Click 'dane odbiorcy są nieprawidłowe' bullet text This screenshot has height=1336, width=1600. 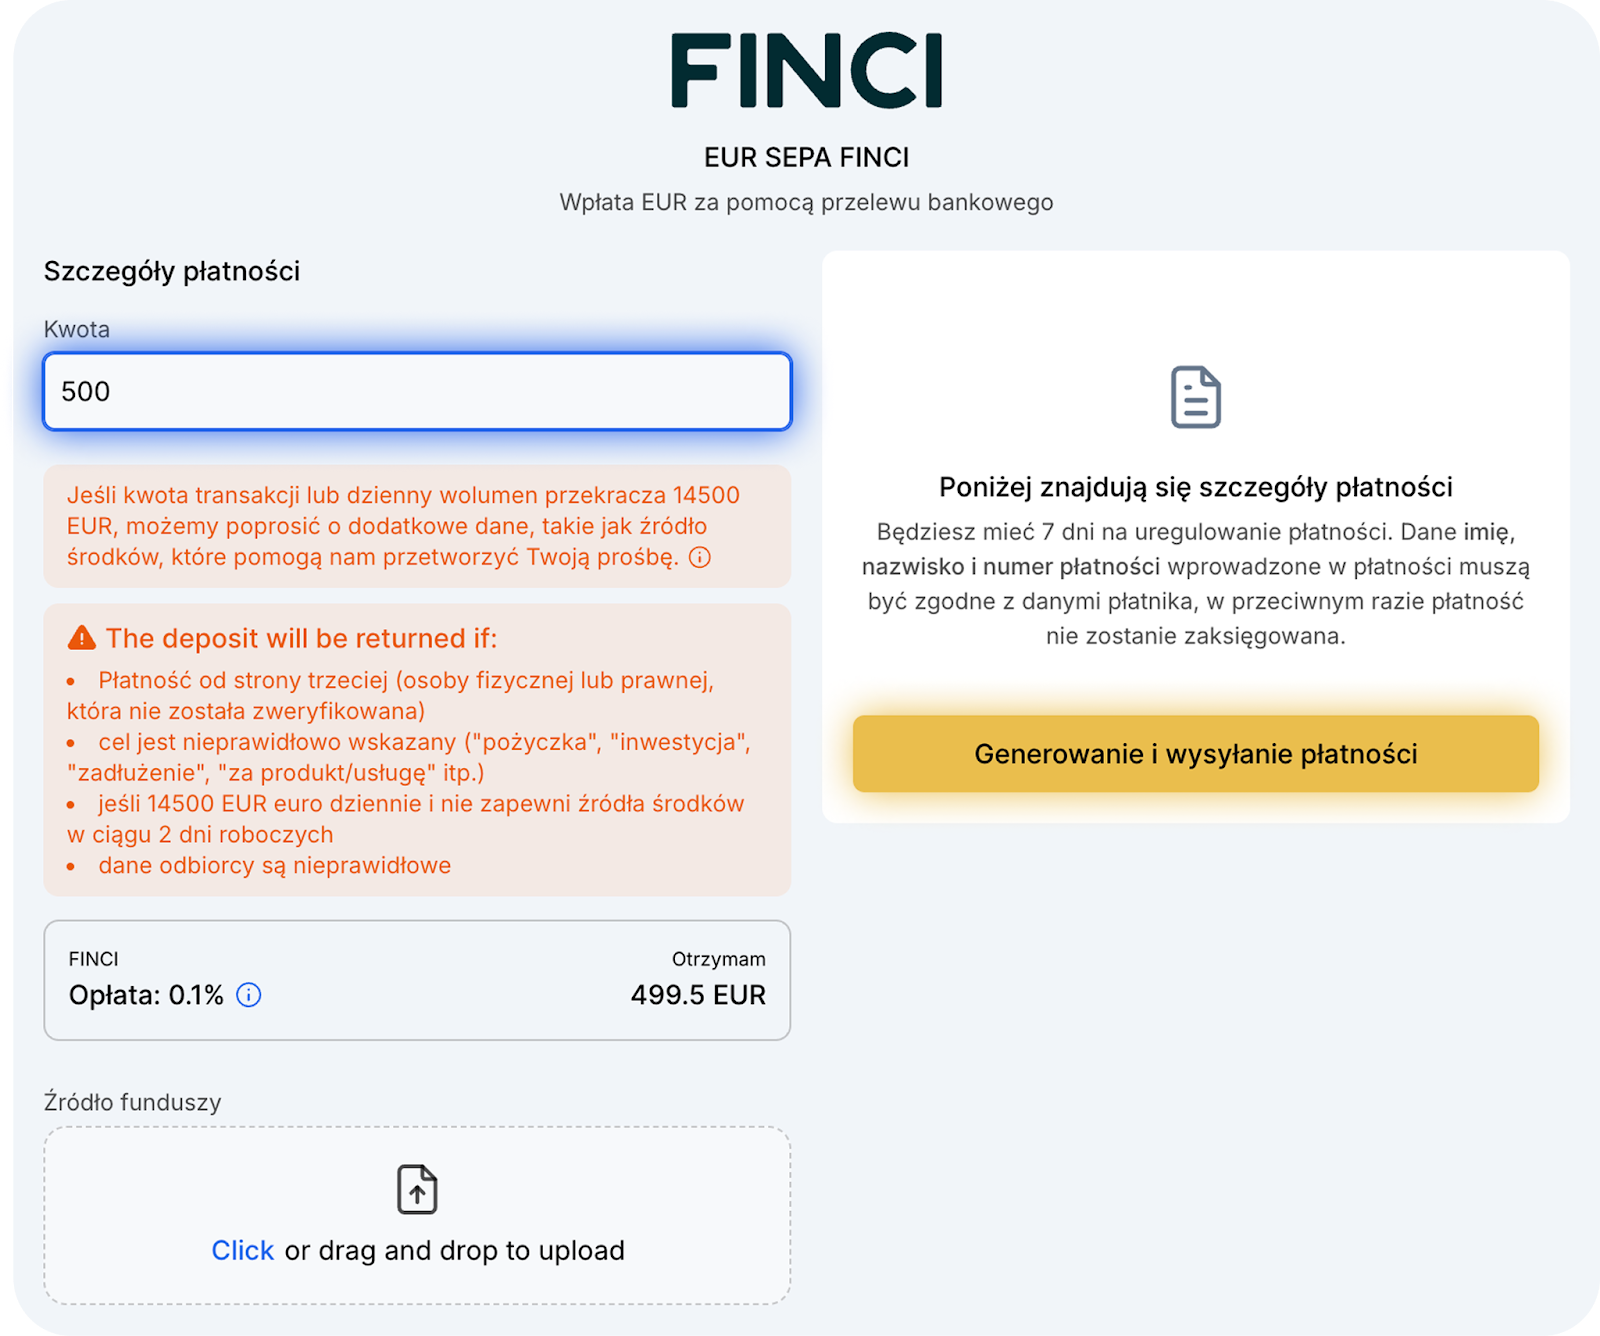click(274, 865)
